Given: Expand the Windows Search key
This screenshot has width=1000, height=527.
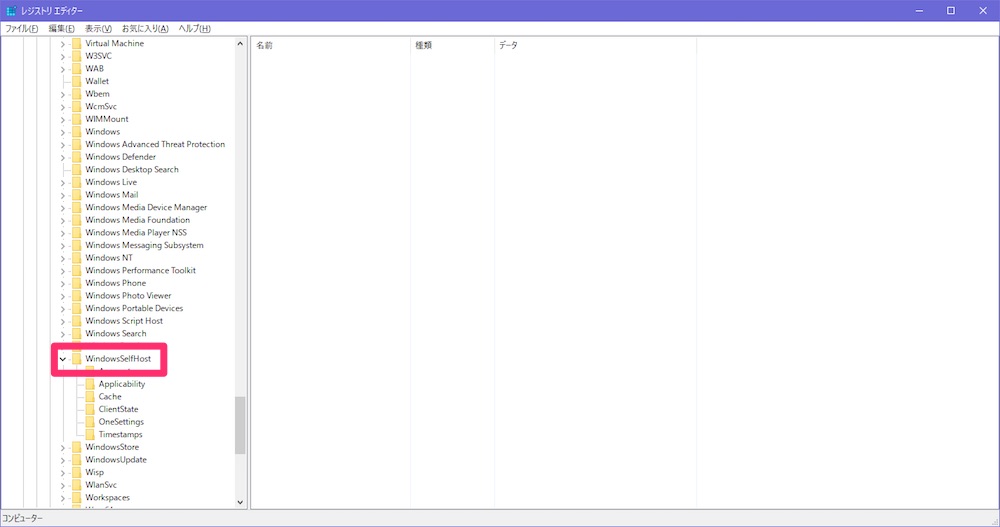Looking at the screenshot, I should tap(62, 334).
